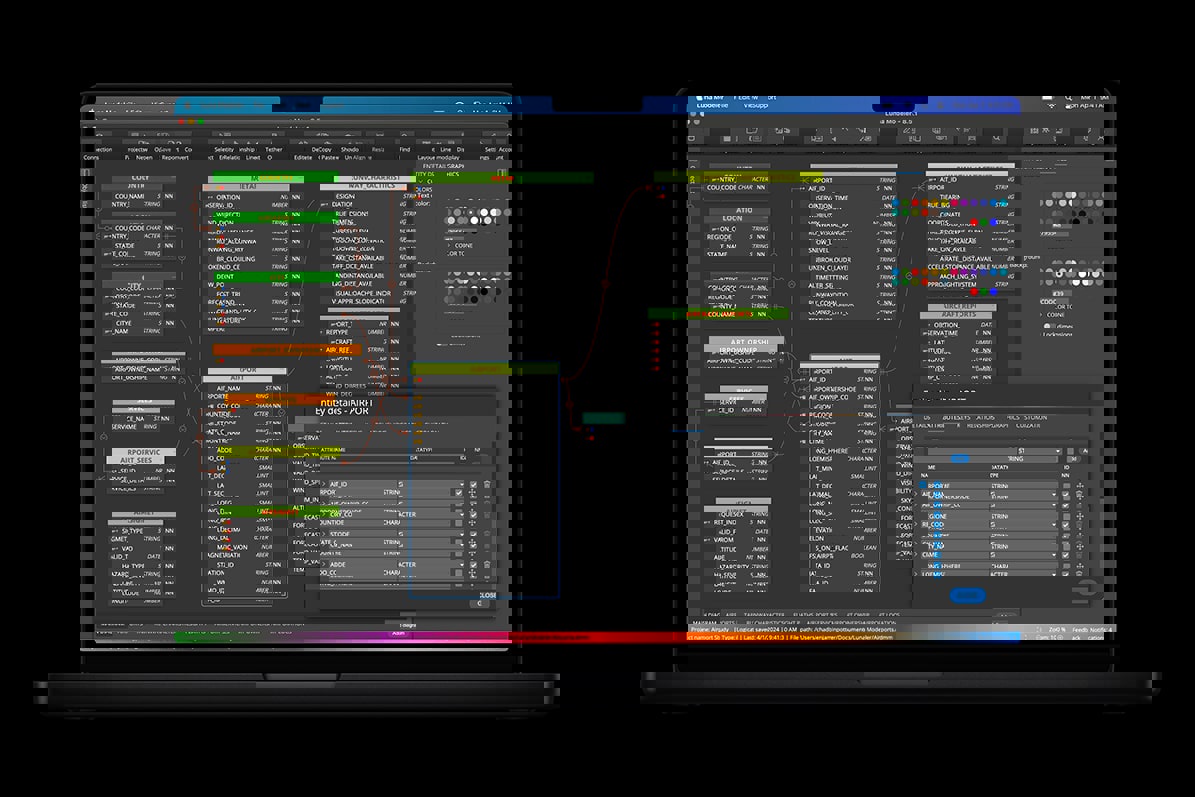Screen dimensions: 1195x797
Task: Enable the NN checkbox beside REGIONE
Action: click(1066, 516)
